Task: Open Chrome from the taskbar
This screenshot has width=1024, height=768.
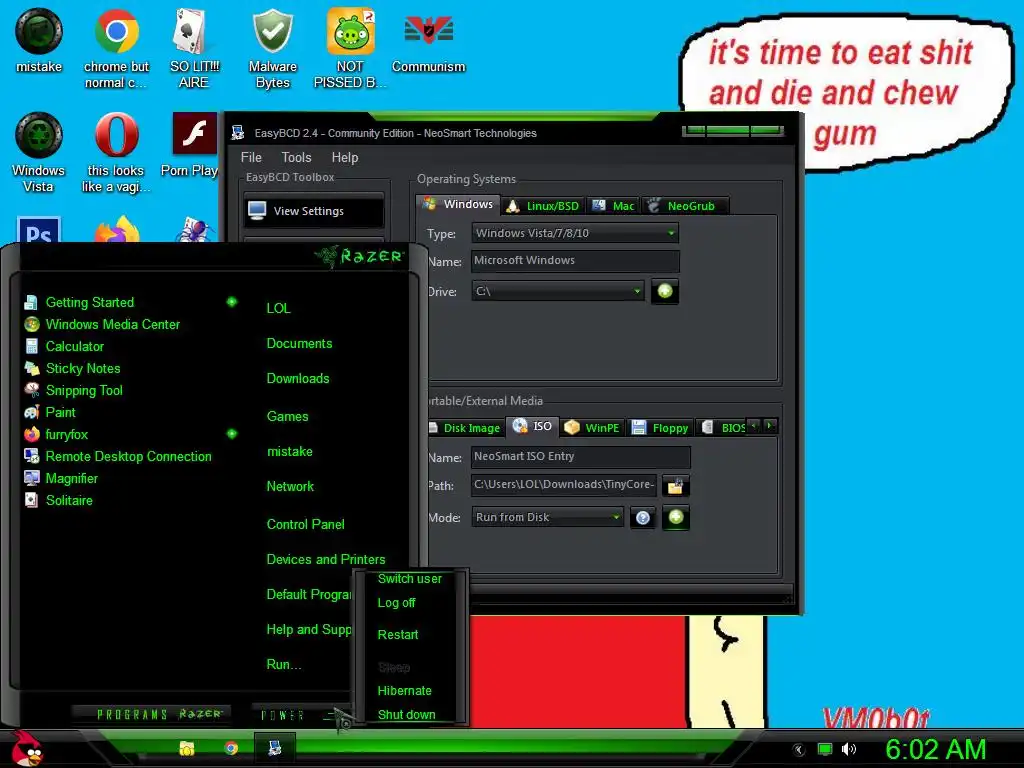Action: [231, 748]
